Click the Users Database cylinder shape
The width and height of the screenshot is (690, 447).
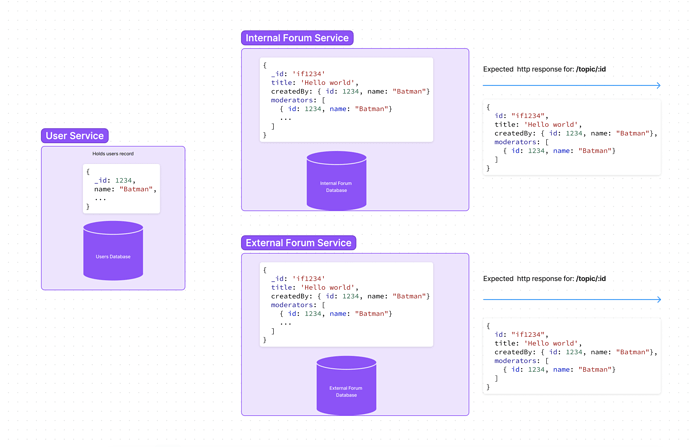pos(113,251)
